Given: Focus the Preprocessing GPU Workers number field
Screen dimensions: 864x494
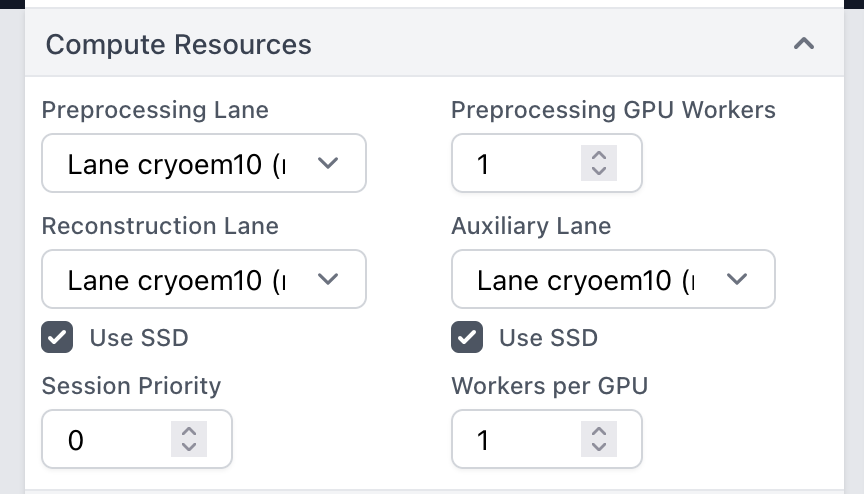Looking at the screenshot, I should click(x=515, y=164).
